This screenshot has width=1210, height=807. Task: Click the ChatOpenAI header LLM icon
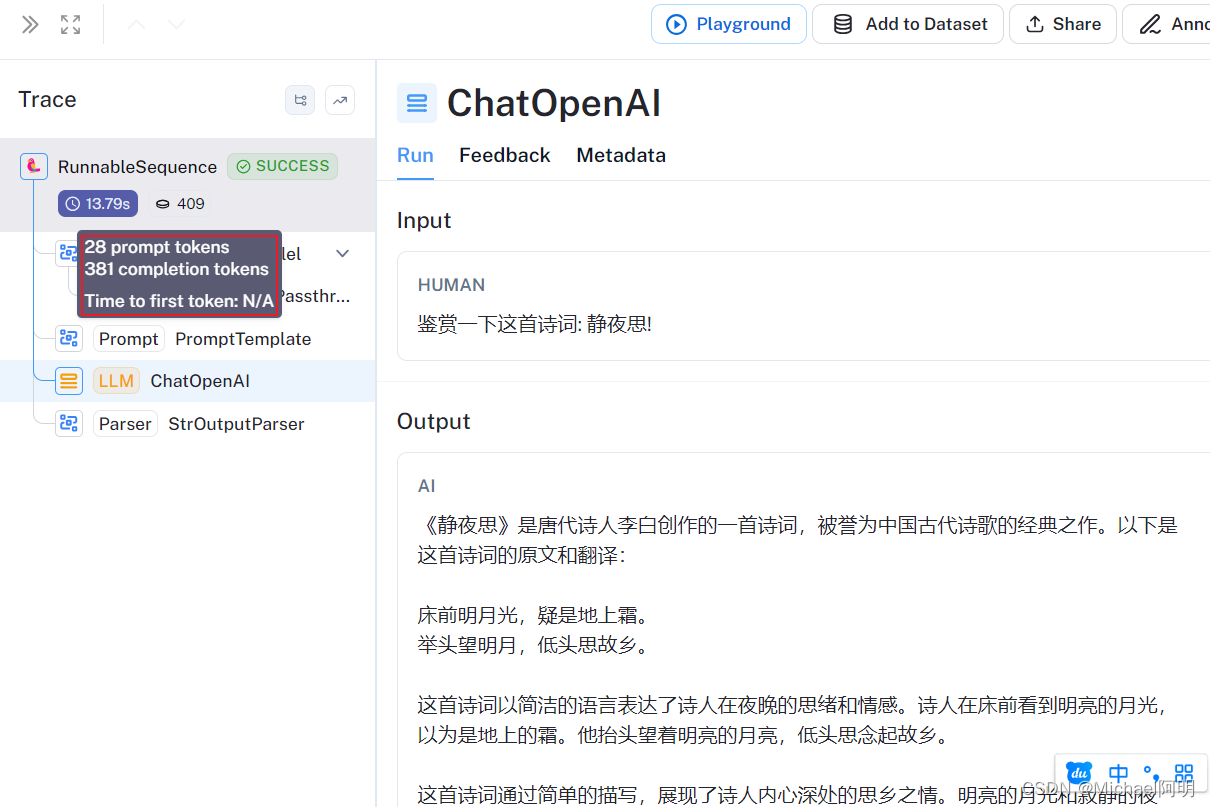click(417, 103)
